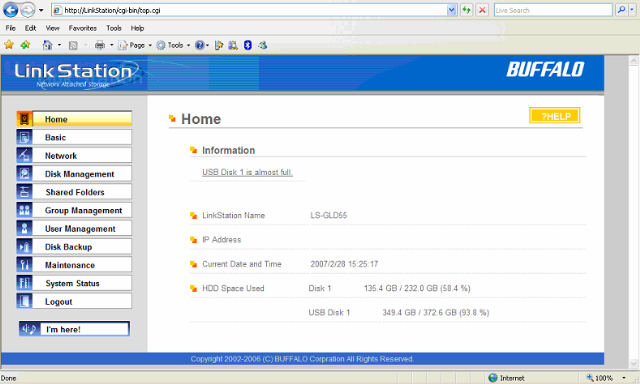Click the Messenger toolbar icon
640x384 pixels.
point(262,45)
